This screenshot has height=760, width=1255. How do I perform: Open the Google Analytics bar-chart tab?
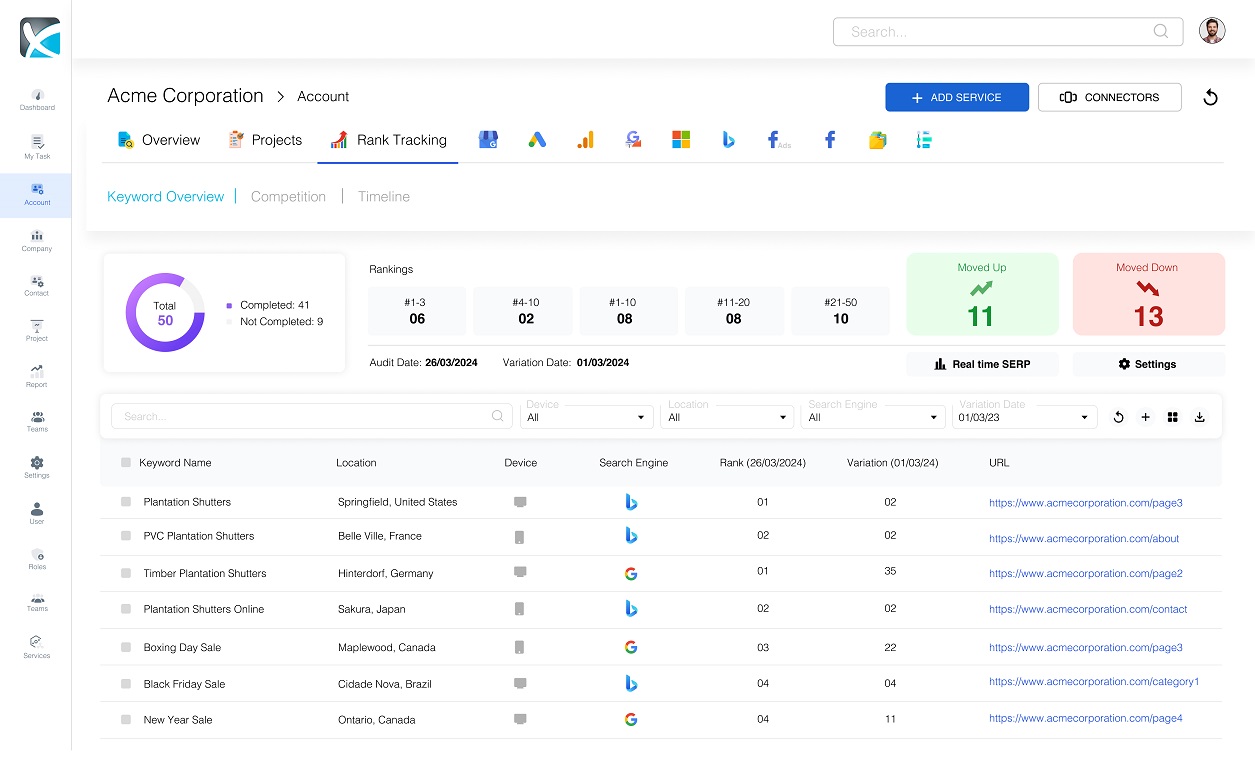585,140
